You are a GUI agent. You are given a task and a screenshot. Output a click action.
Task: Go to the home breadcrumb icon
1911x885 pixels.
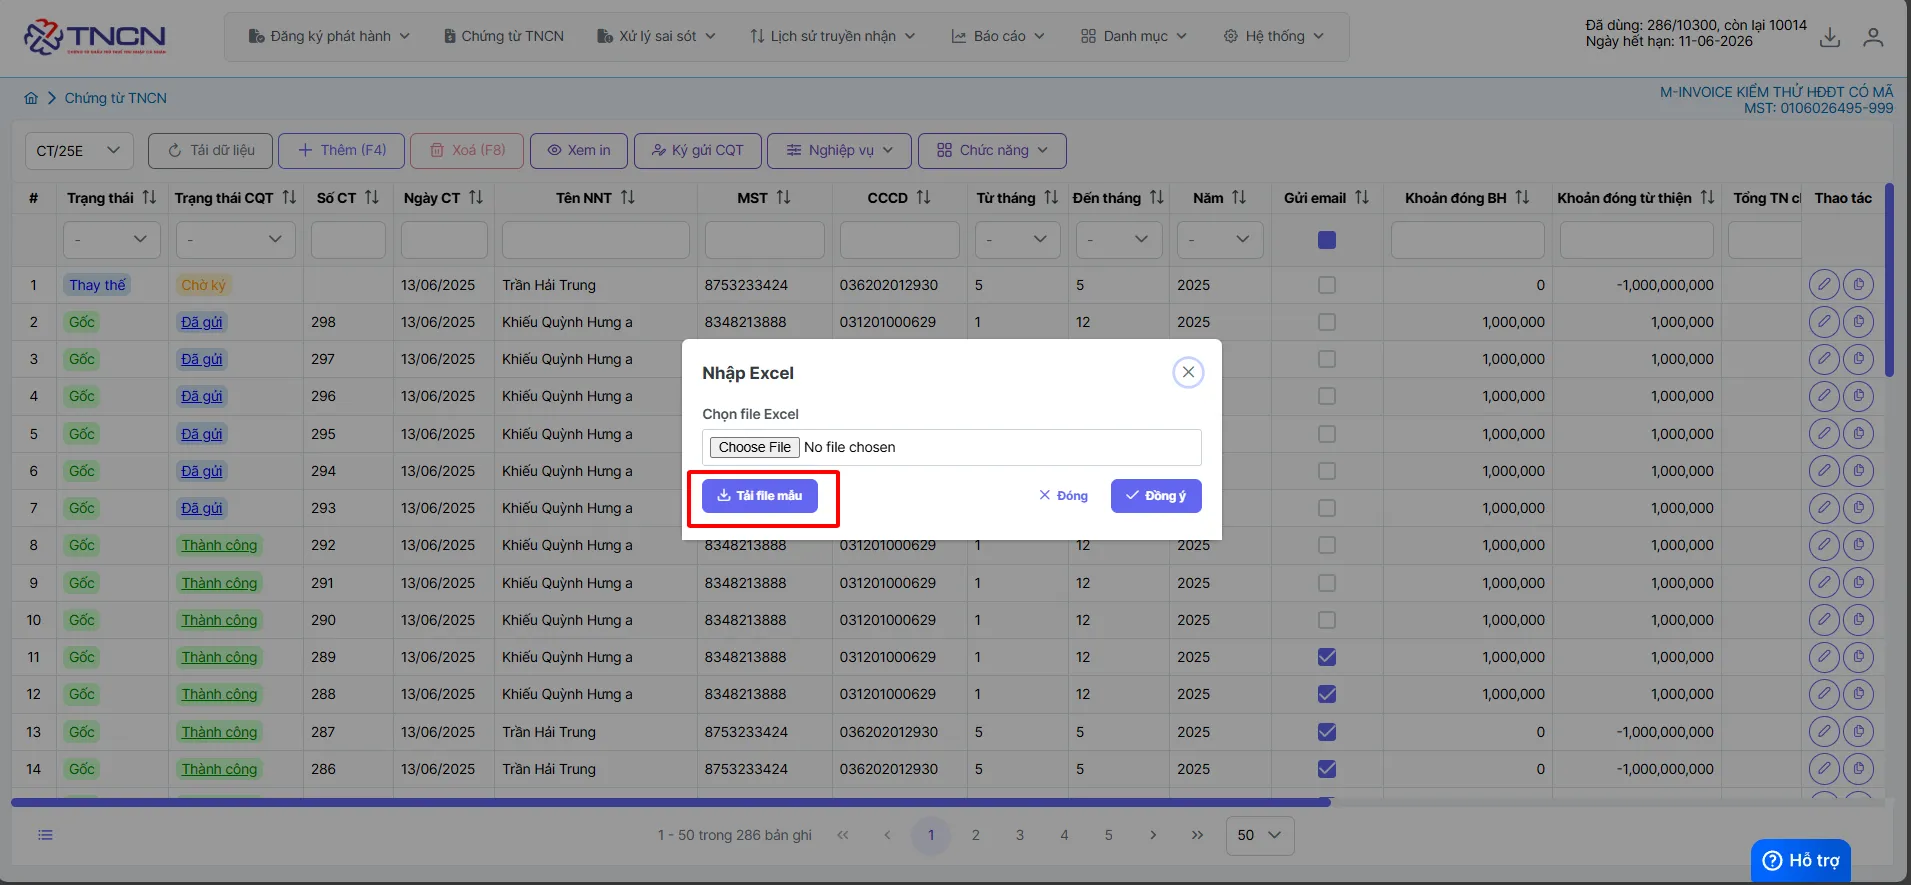click(x=31, y=98)
